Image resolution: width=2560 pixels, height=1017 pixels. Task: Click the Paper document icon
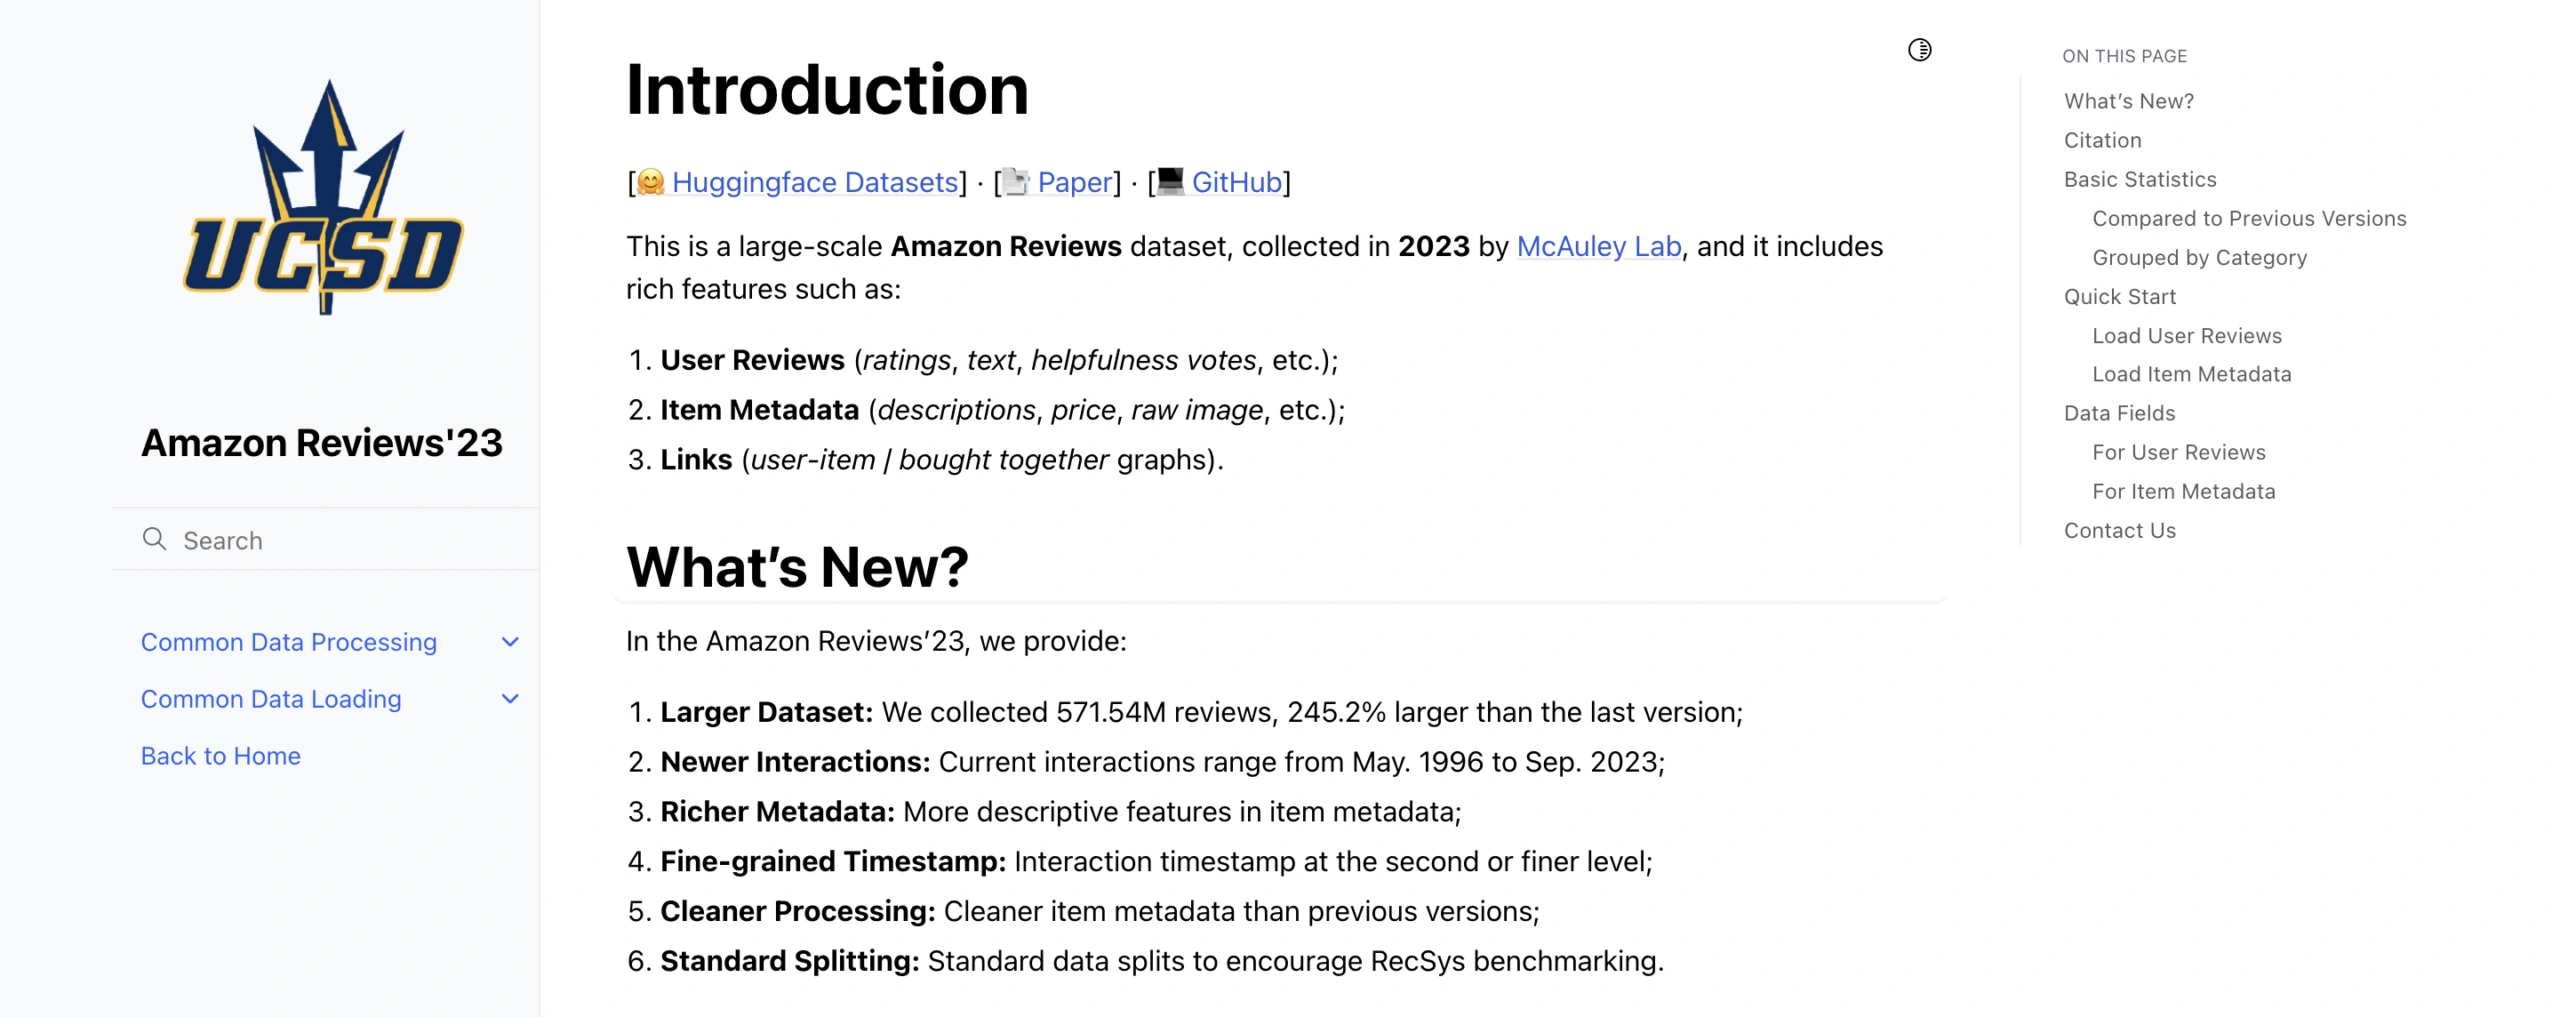click(1015, 182)
